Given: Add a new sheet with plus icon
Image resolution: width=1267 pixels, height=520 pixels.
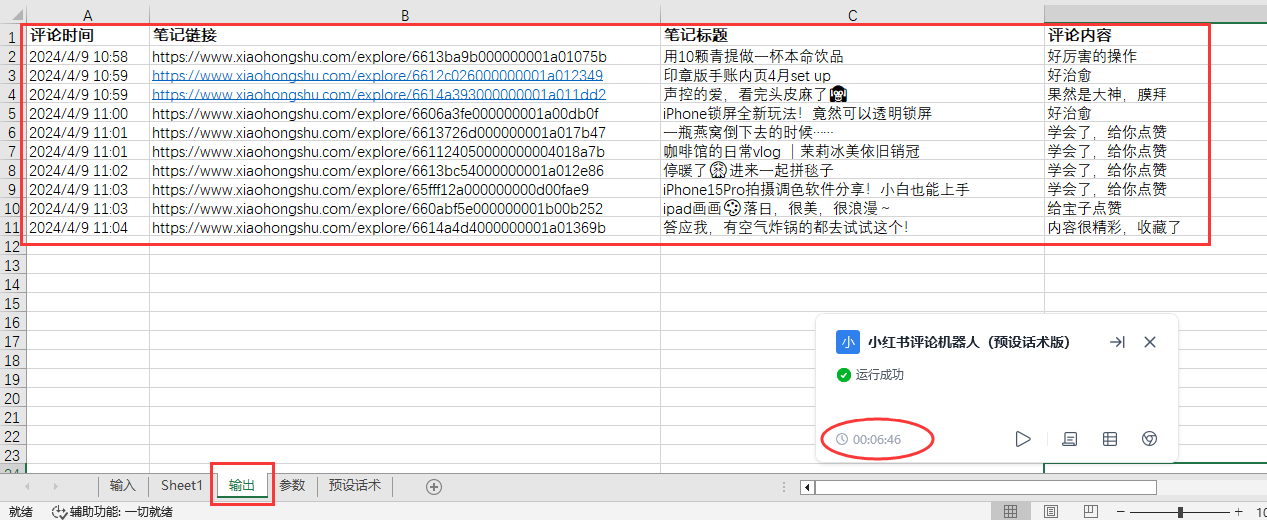Looking at the screenshot, I should [434, 486].
